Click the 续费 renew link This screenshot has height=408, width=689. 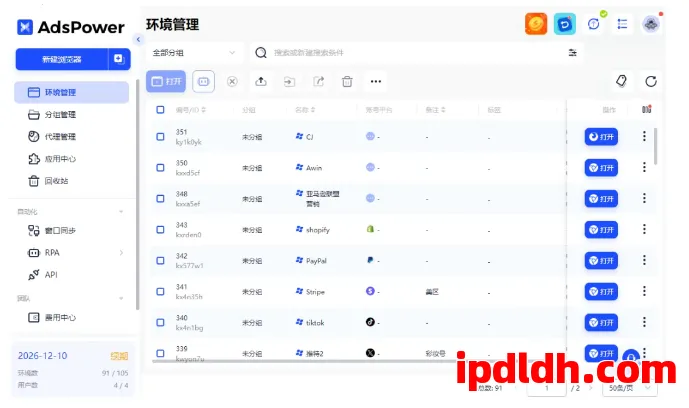(x=119, y=356)
